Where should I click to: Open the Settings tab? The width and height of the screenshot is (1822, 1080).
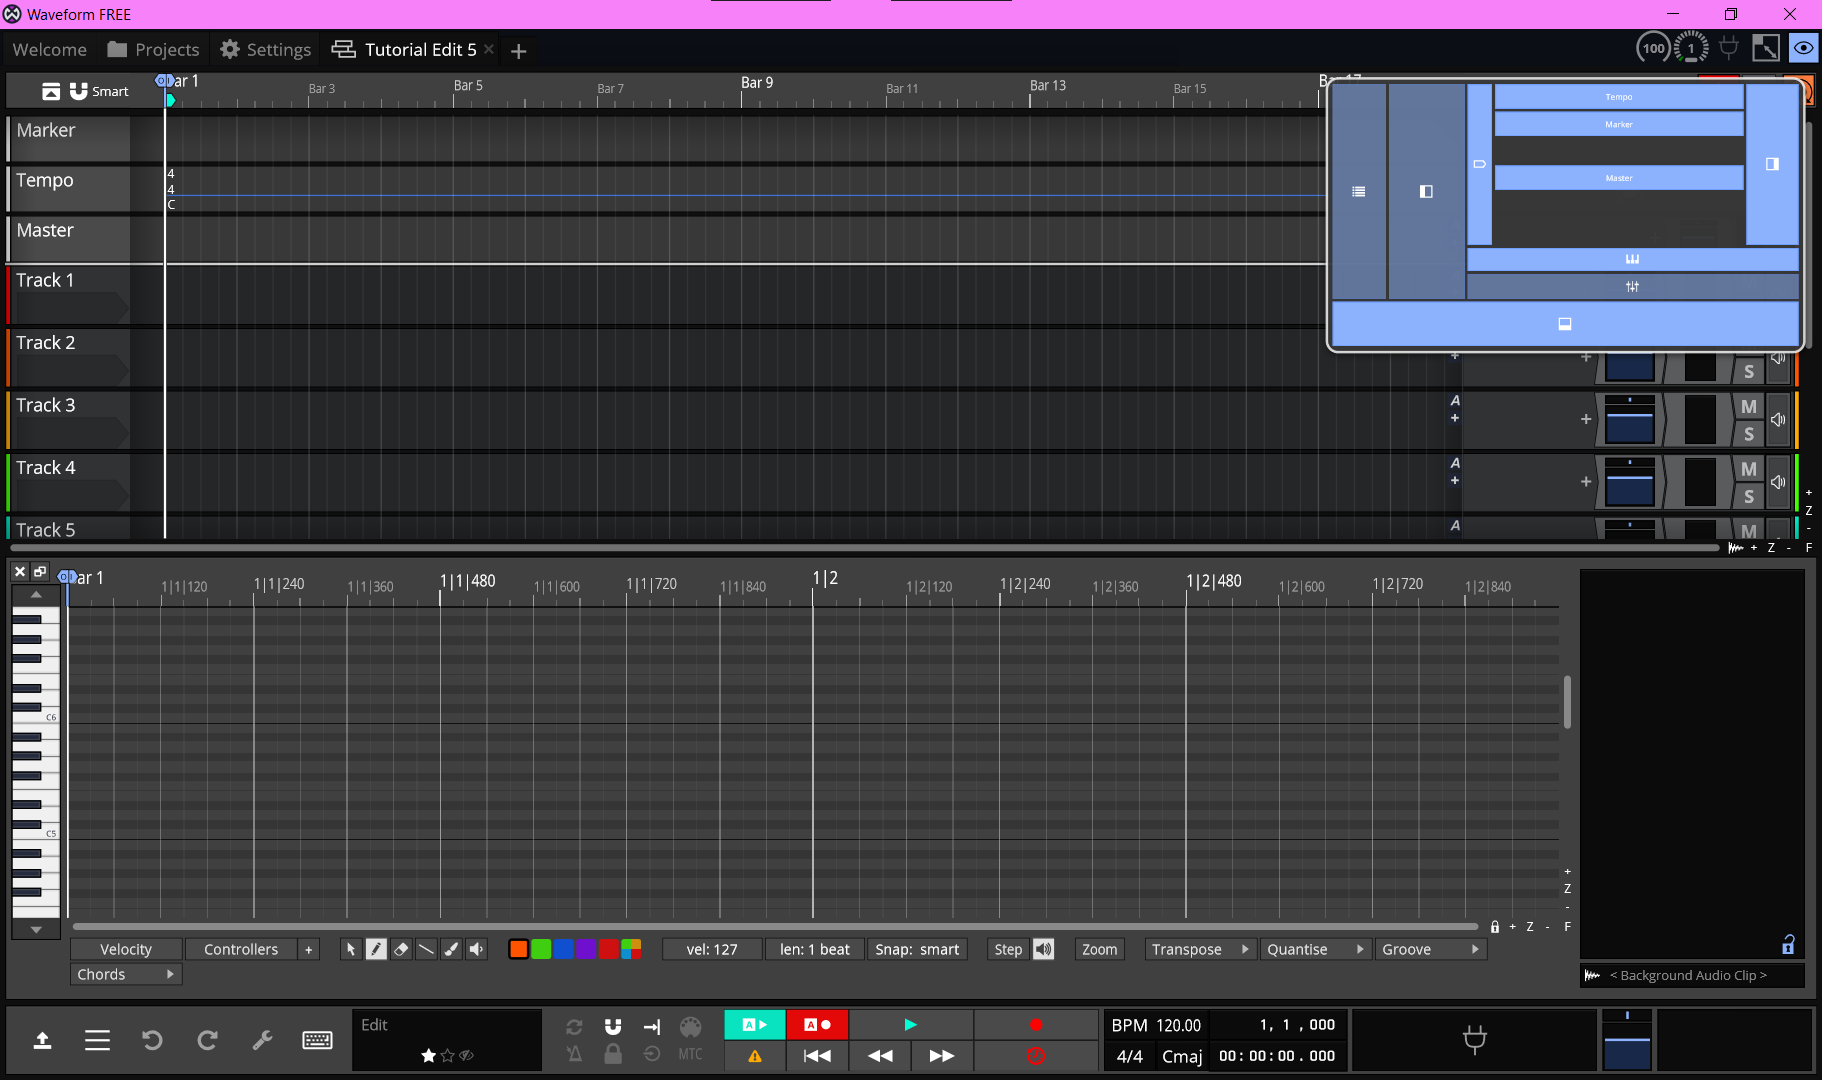pyautogui.click(x=265, y=49)
